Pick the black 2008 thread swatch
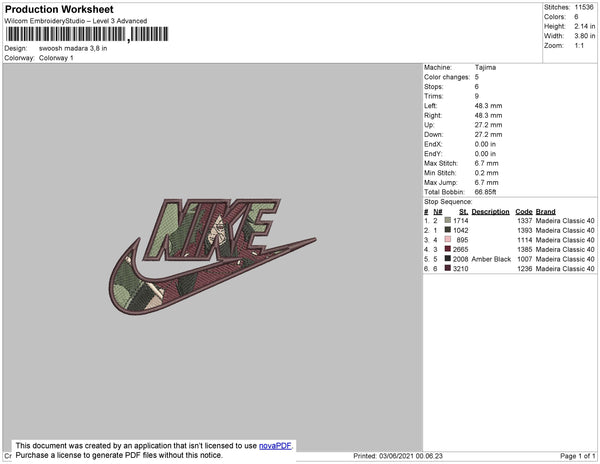600x464 pixels. tap(448, 259)
